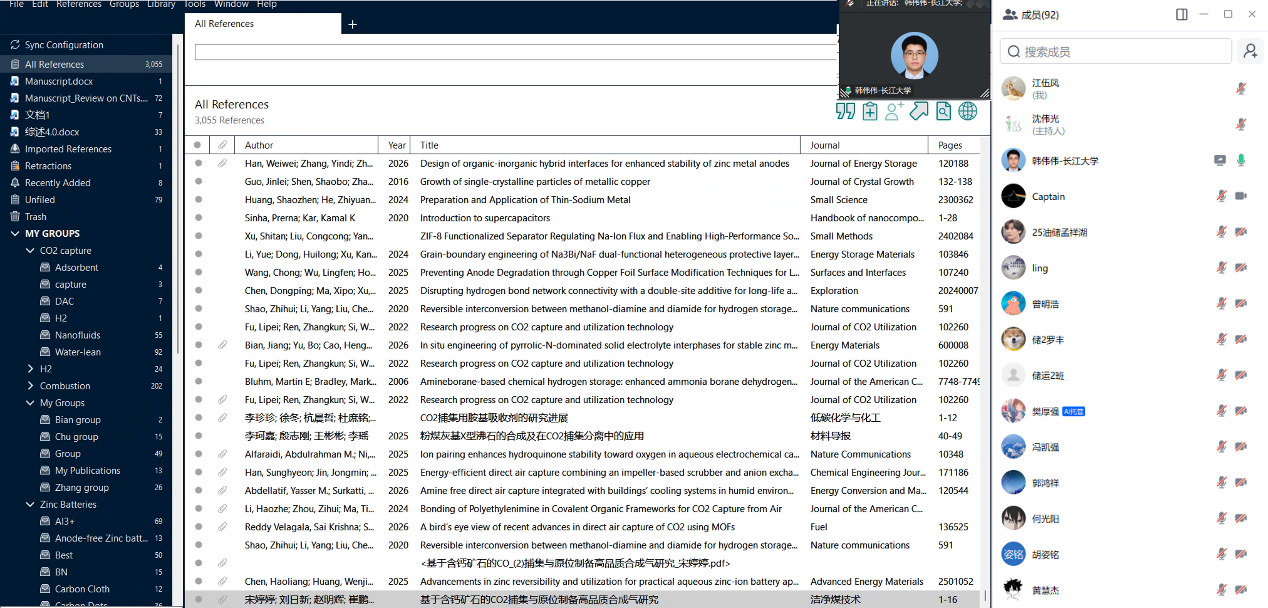Click the export arrow toolbar icon
Image resolution: width=1268 pixels, height=608 pixels.
919,112
